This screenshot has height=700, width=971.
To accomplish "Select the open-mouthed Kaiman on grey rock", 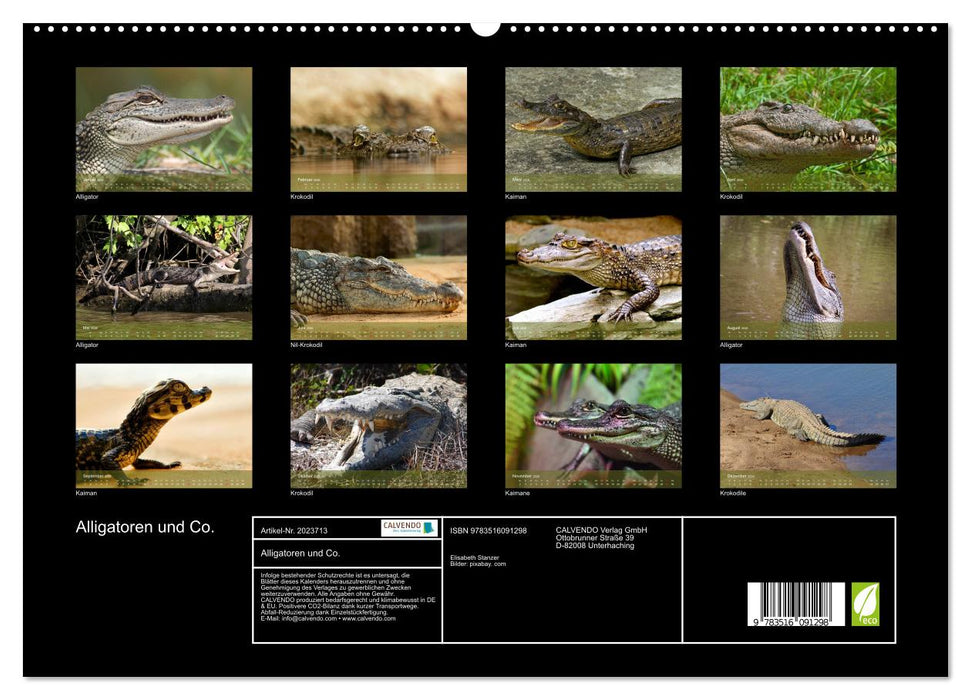I will pos(593,129).
